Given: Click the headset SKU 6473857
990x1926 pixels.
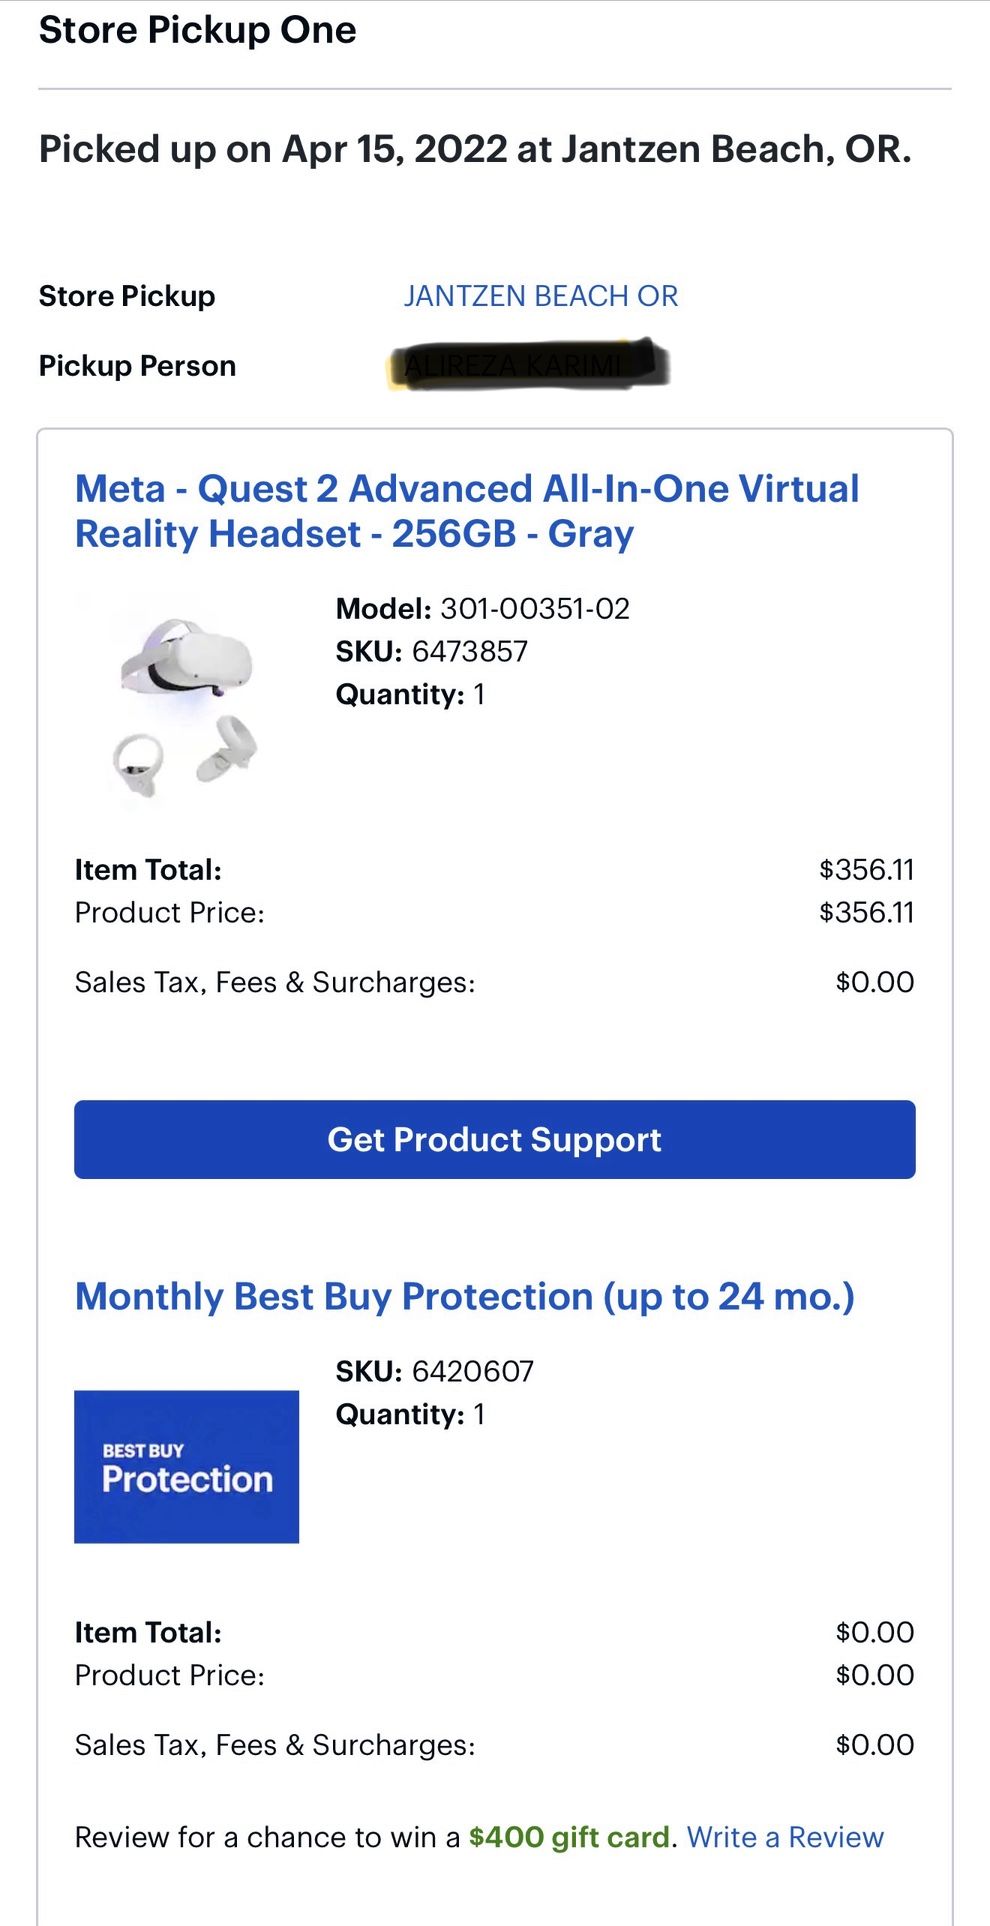Looking at the screenshot, I should (470, 652).
